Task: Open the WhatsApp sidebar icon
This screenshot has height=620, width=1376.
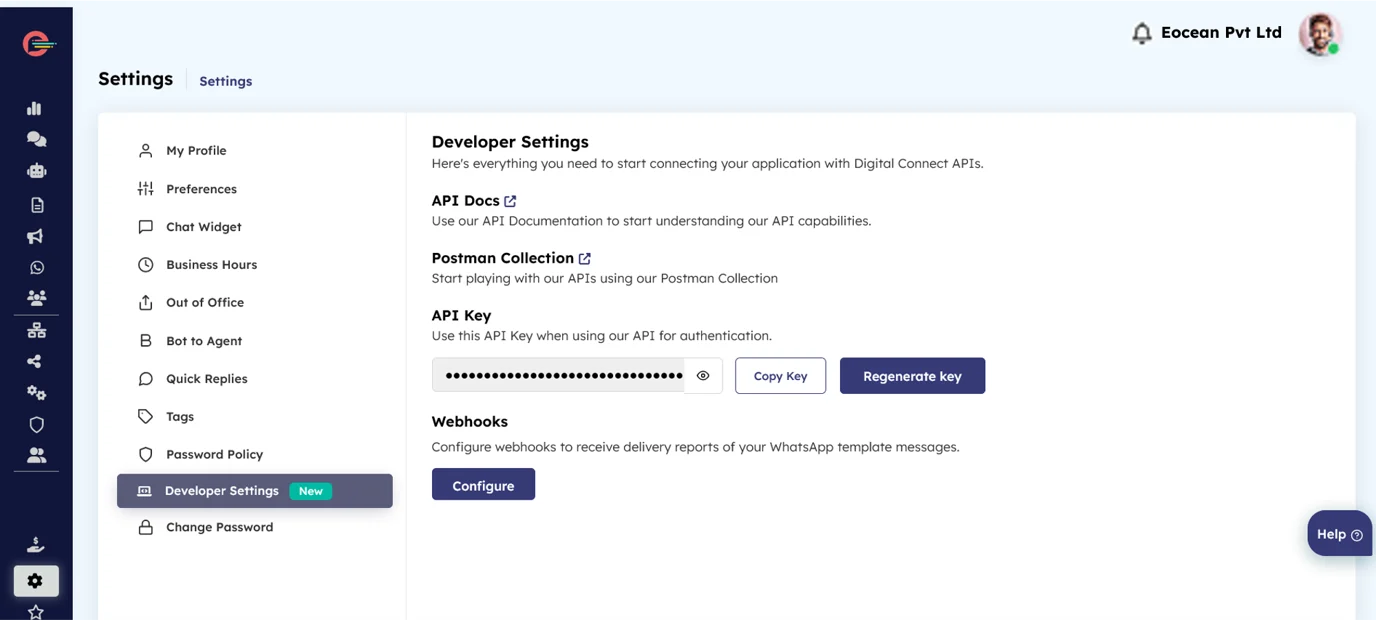Action: click(37, 267)
